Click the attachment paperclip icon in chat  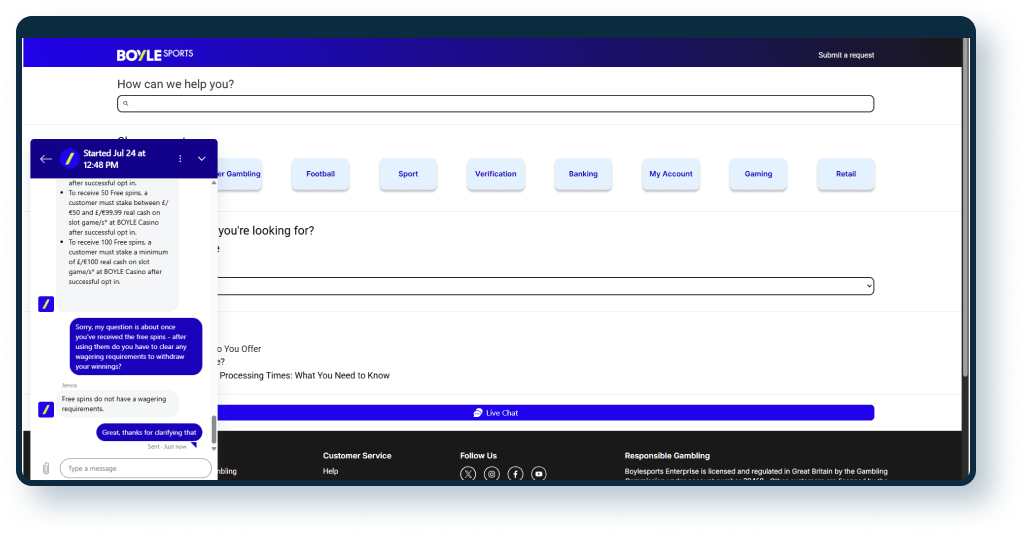pos(45,468)
